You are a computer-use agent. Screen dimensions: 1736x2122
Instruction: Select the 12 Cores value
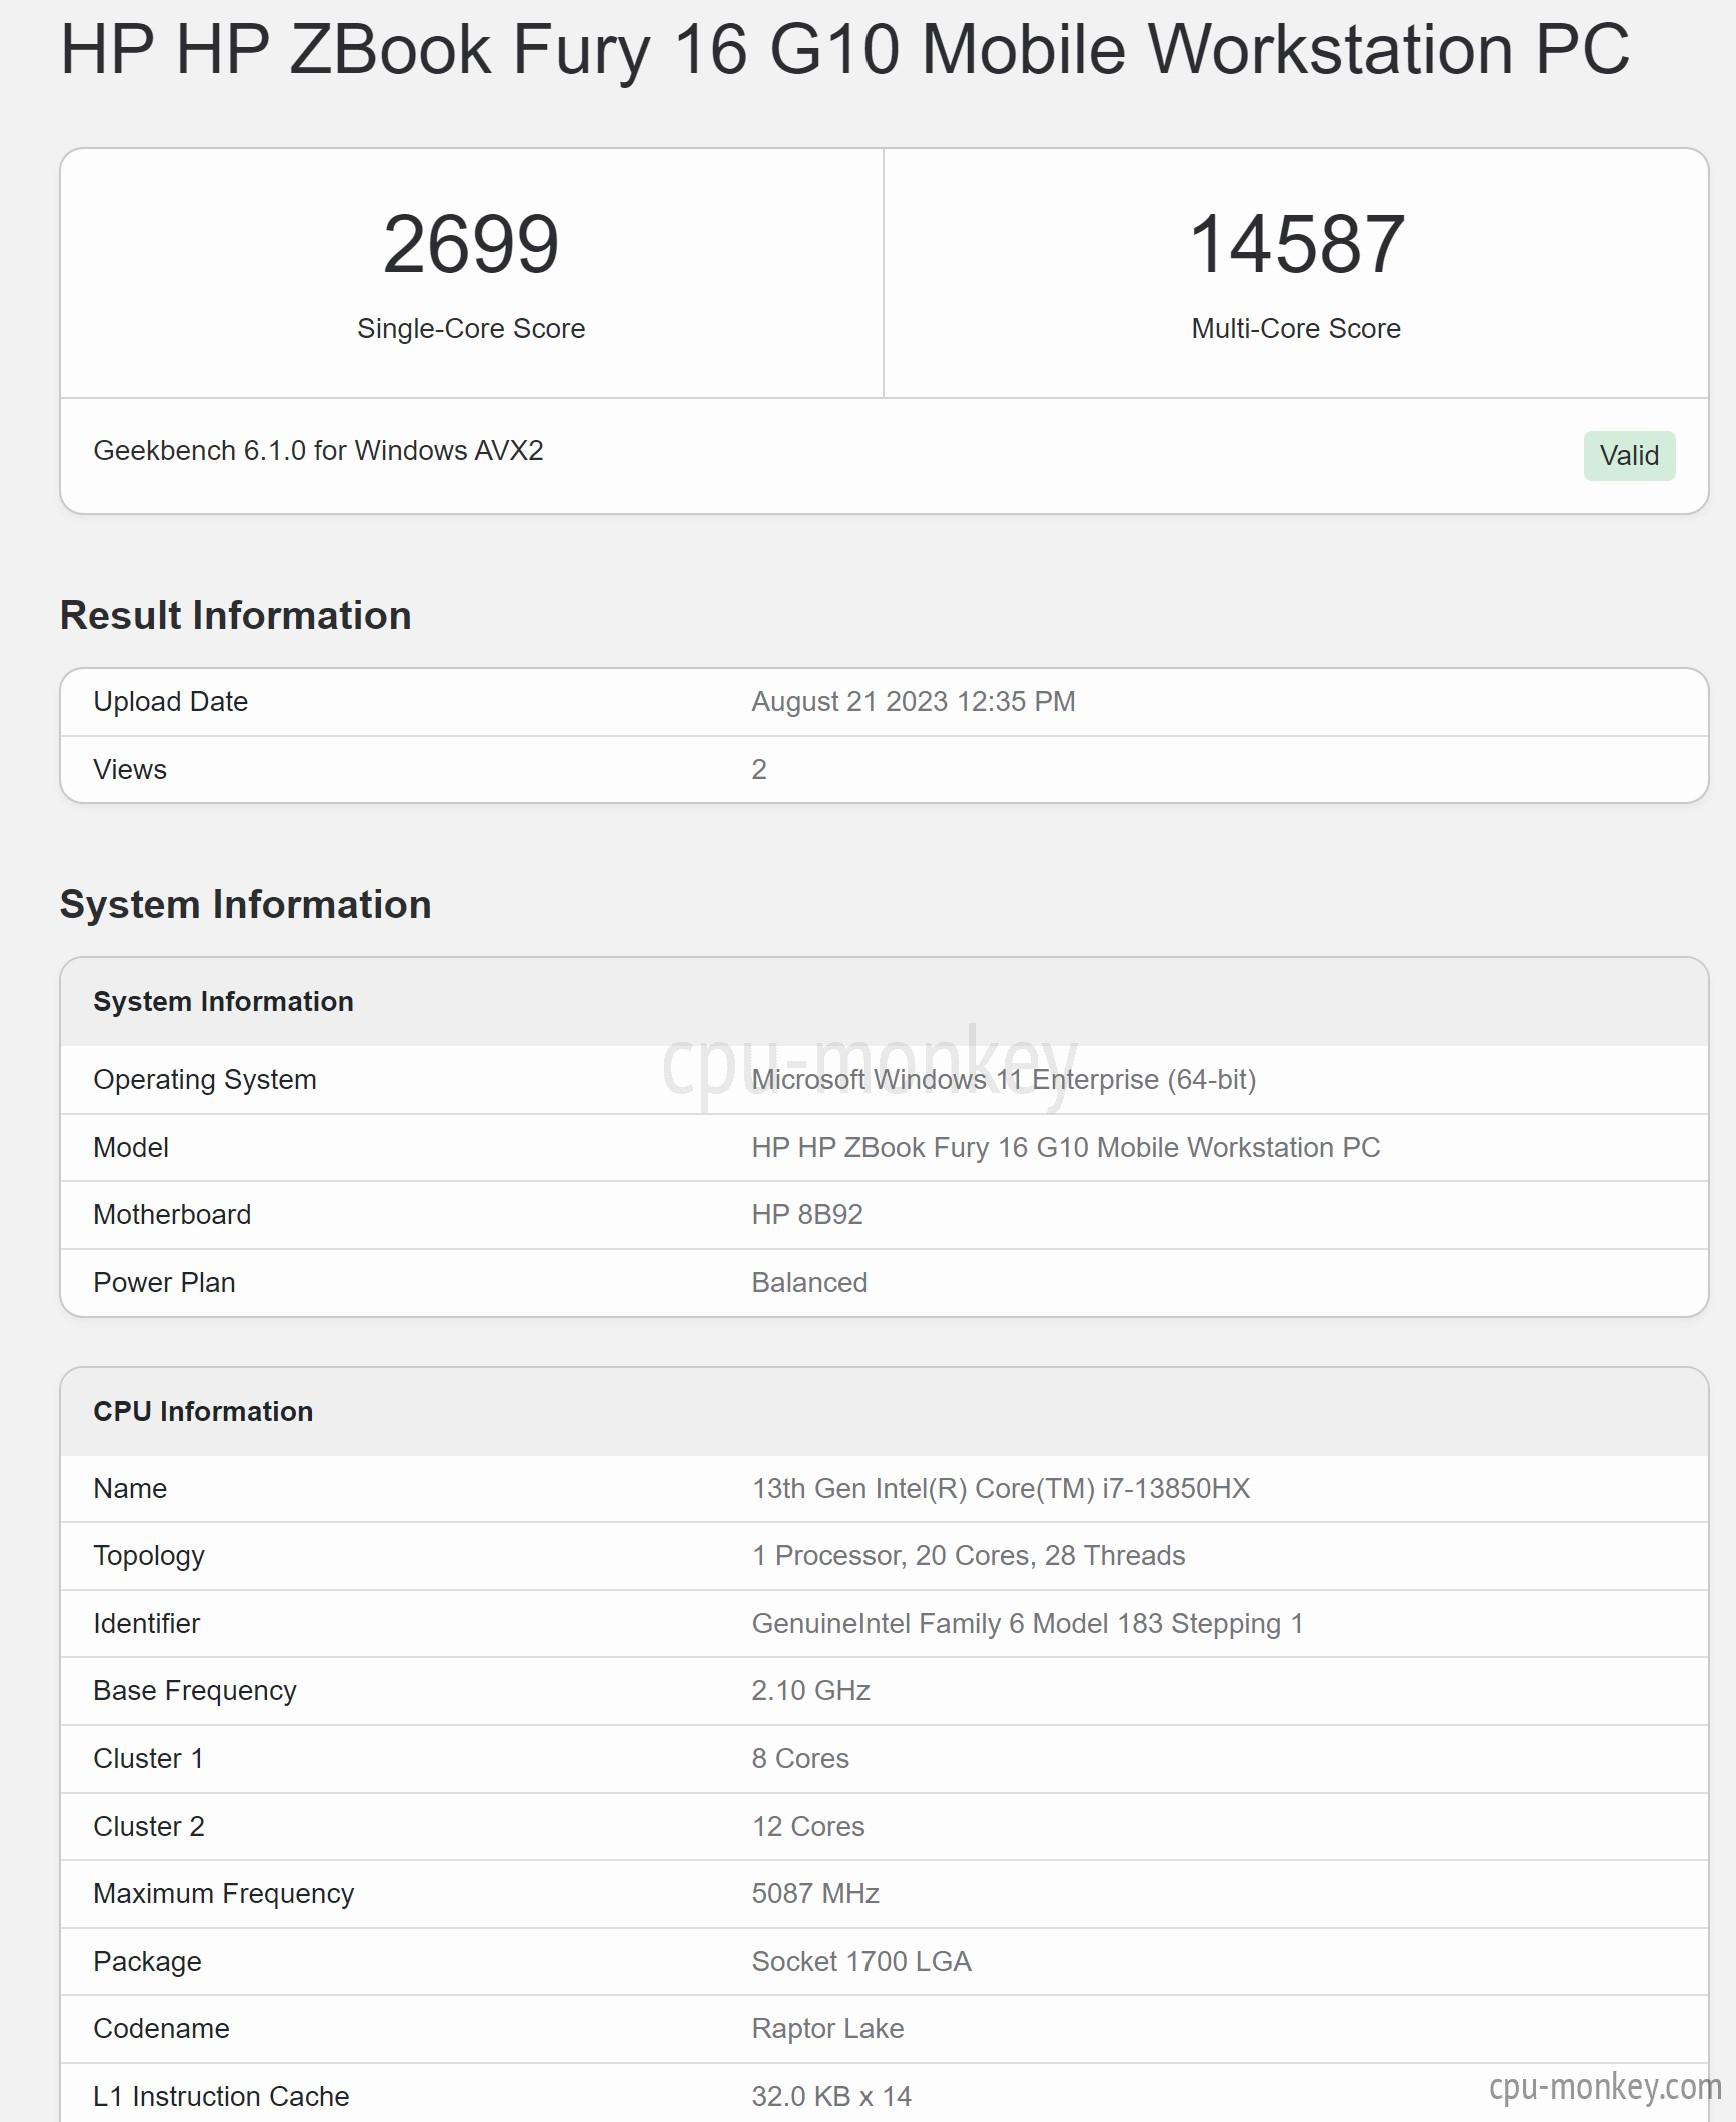coord(807,1827)
